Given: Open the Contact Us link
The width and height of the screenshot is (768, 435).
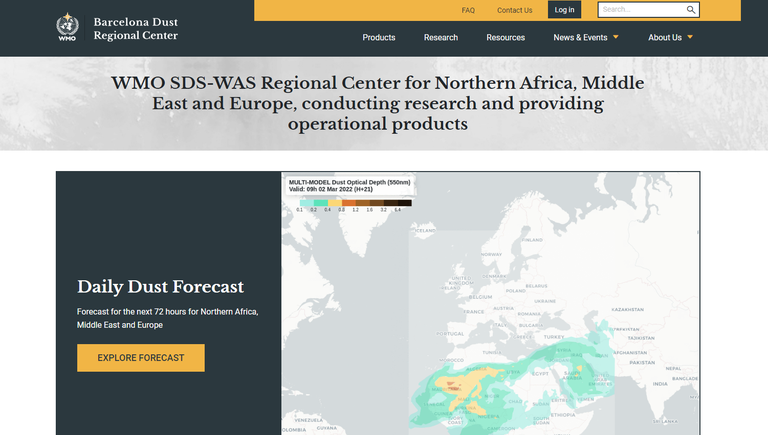Looking at the screenshot, I should tap(515, 10).
